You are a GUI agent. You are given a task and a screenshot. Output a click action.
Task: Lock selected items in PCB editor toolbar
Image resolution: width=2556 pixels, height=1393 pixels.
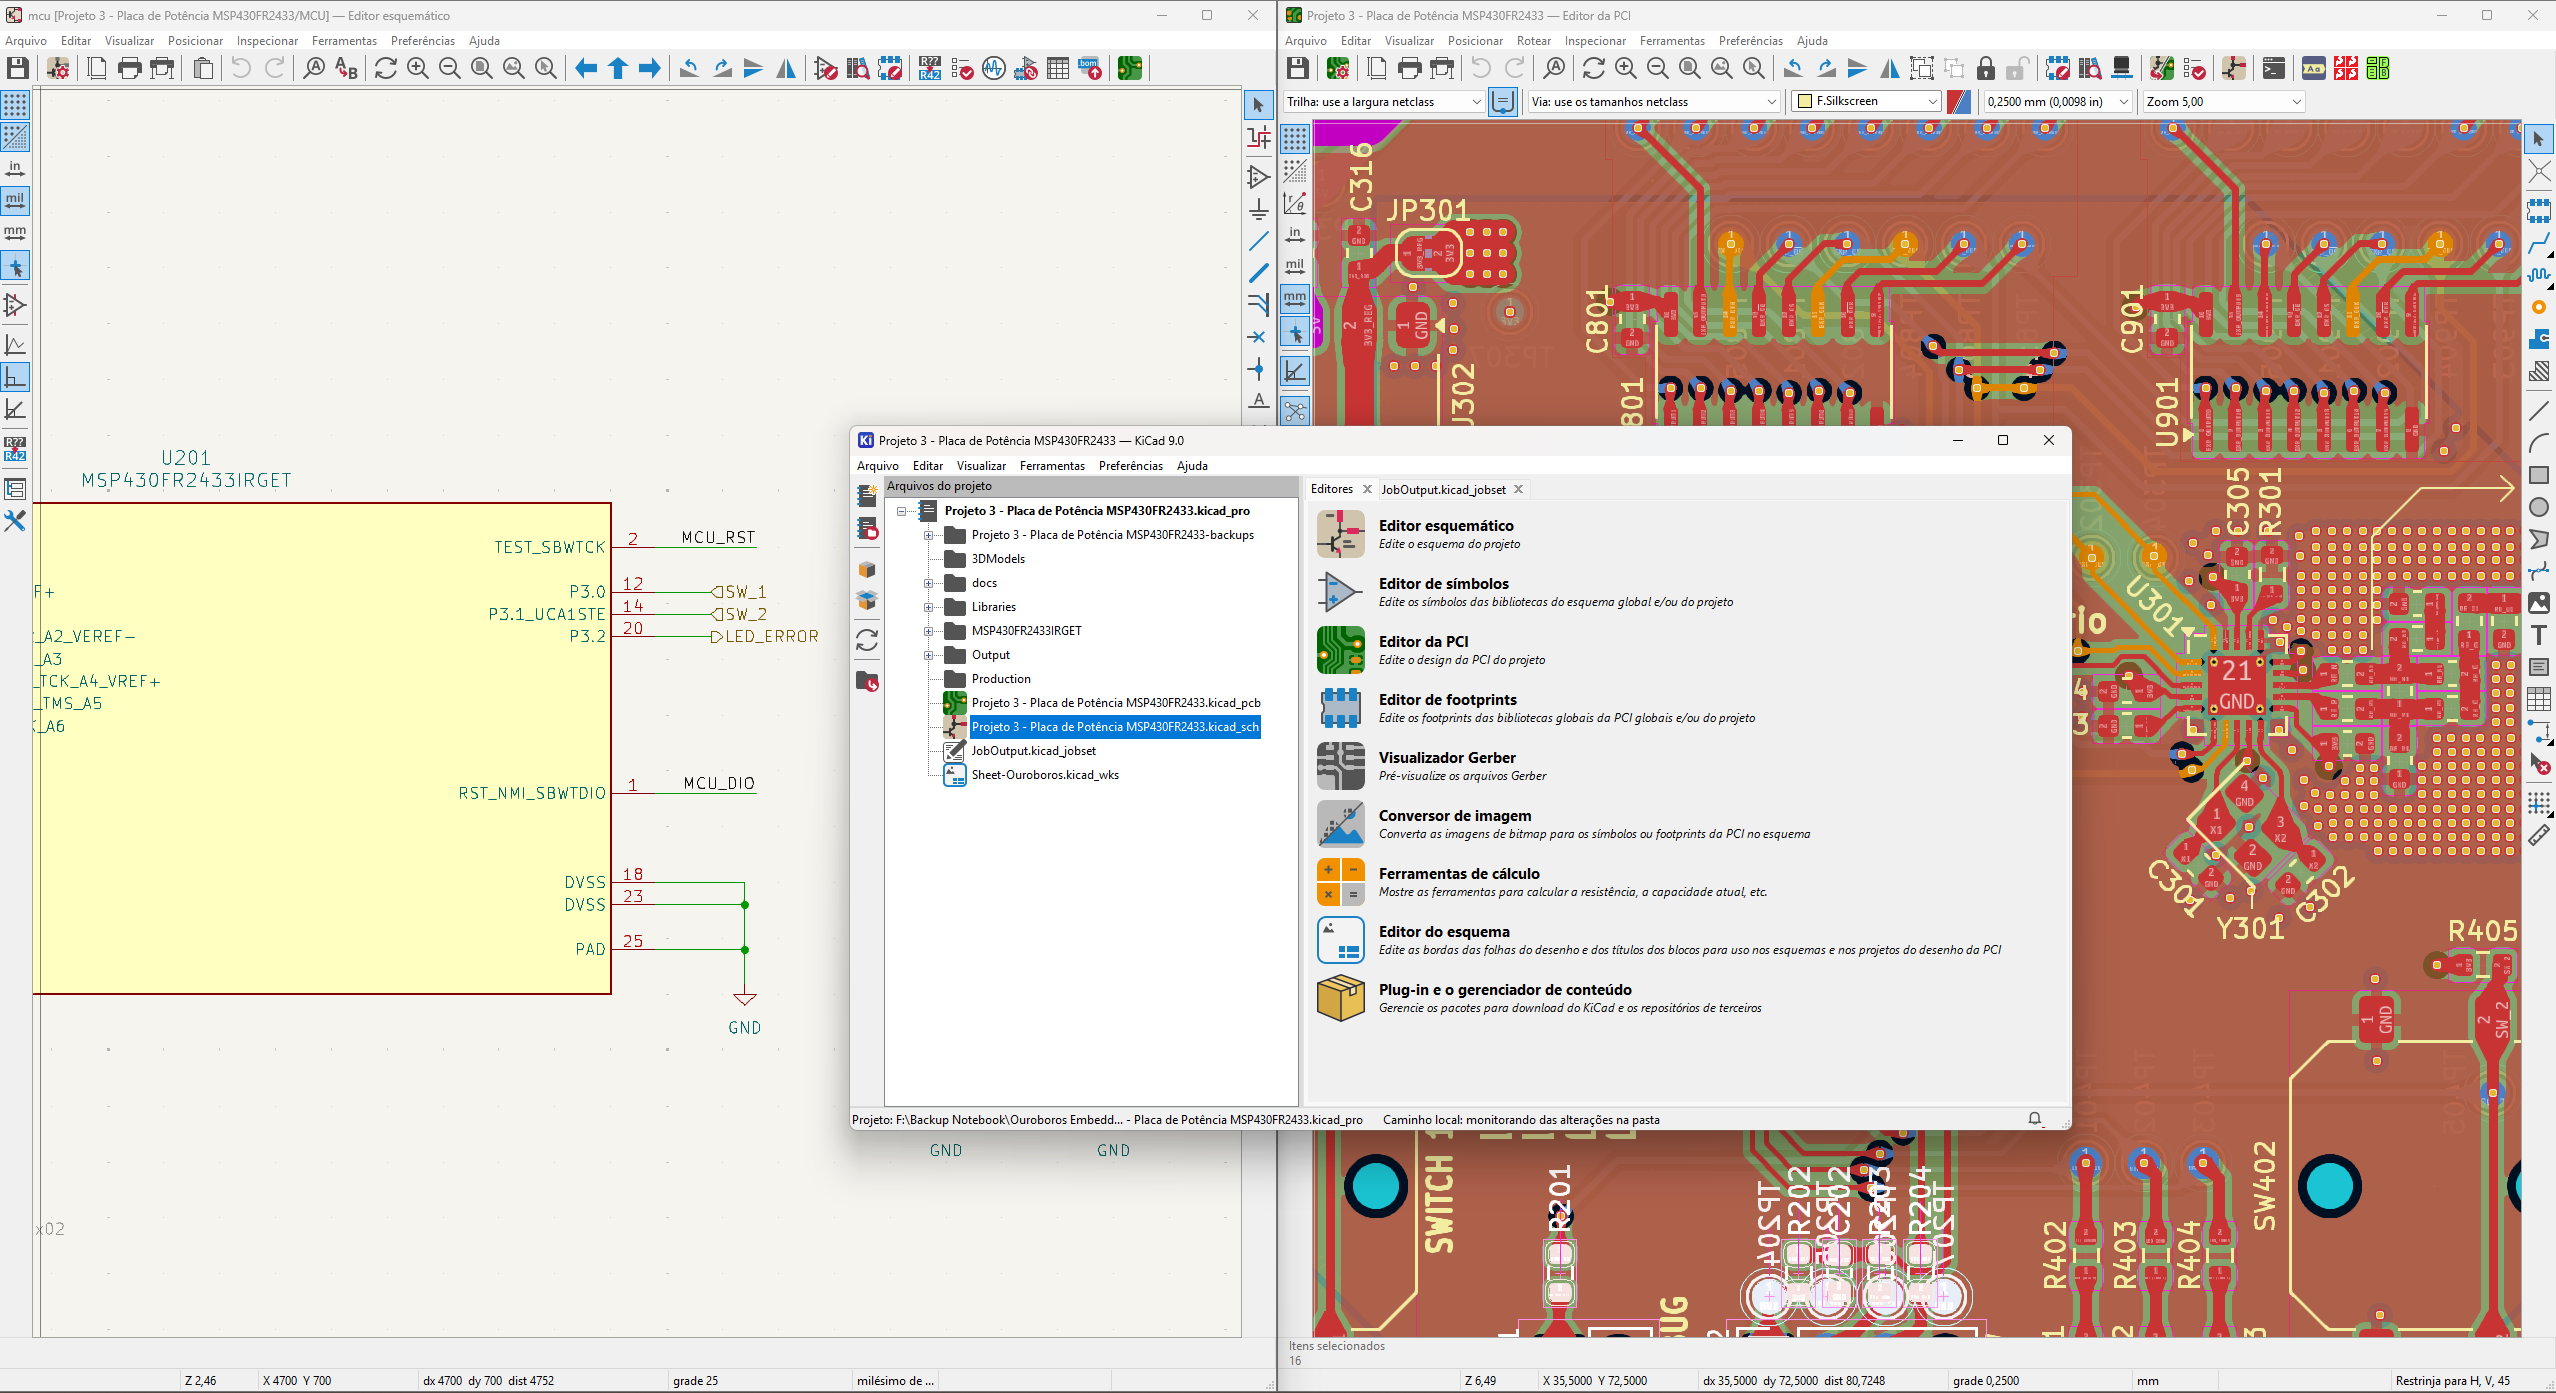click(x=1986, y=68)
